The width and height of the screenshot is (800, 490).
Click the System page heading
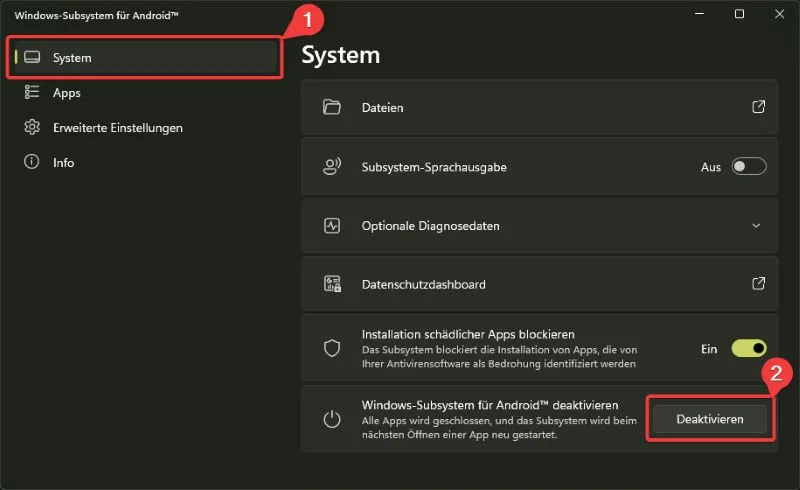click(341, 55)
